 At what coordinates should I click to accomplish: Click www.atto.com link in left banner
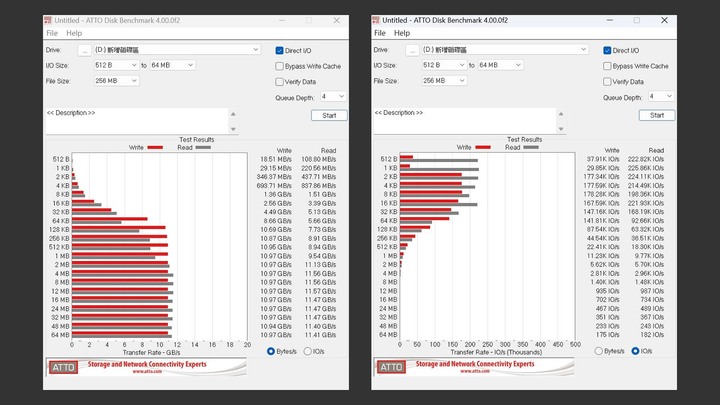tap(147, 371)
